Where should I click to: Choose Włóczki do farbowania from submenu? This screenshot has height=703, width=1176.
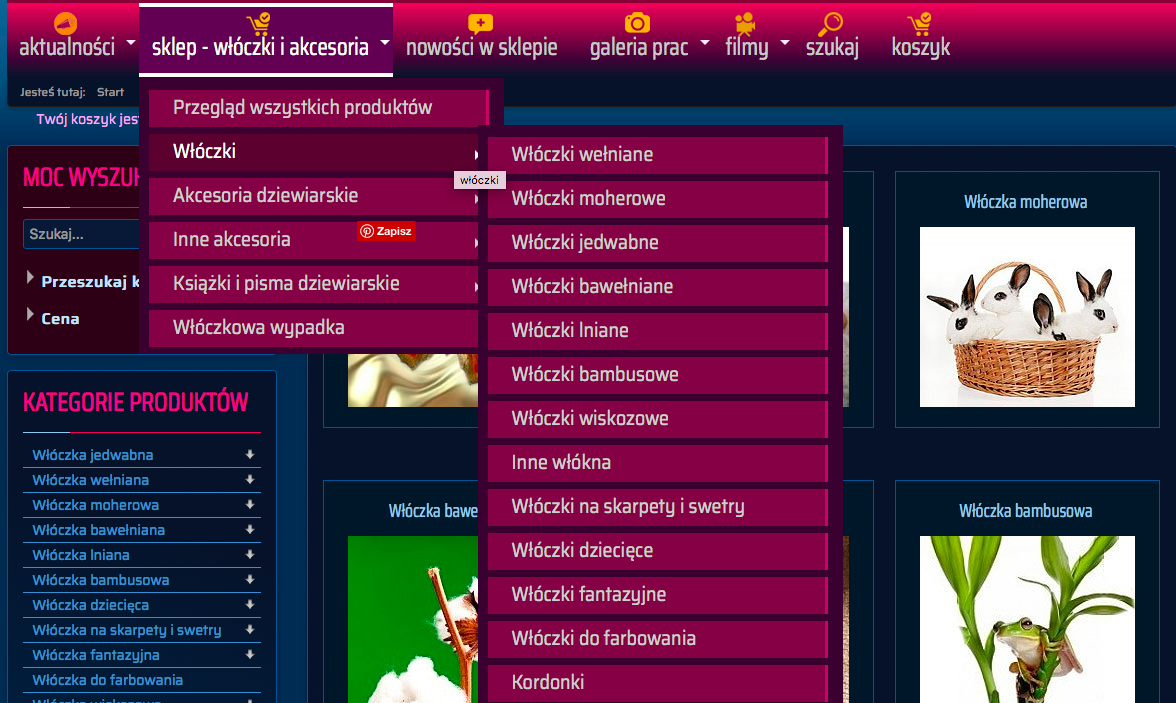point(658,638)
